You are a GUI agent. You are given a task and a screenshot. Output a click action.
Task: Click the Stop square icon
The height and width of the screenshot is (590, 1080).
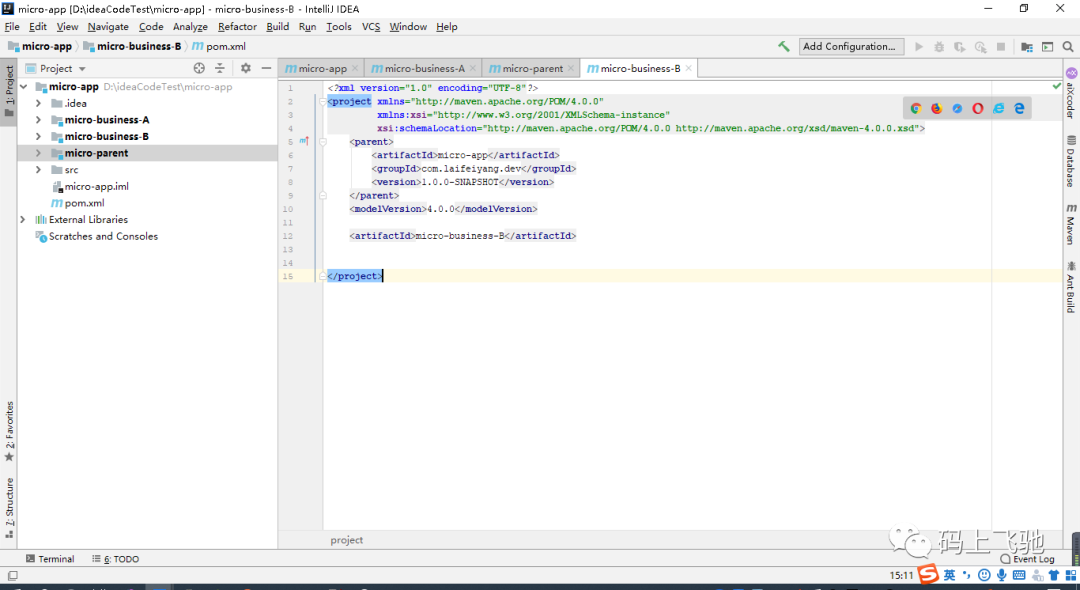click(x=1001, y=47)
